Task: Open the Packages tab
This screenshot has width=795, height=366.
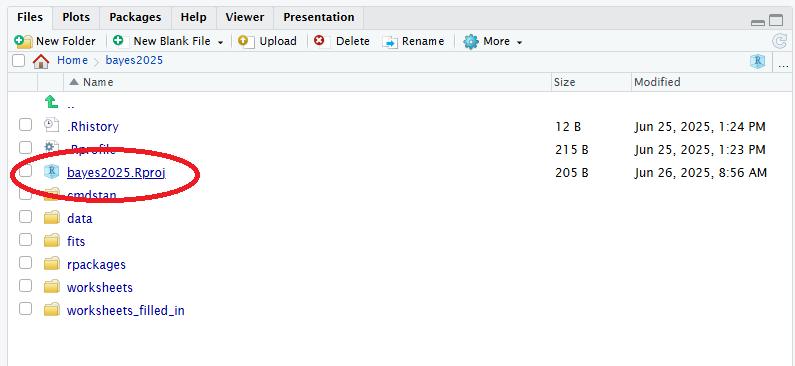Action: [x=135, y=17]
